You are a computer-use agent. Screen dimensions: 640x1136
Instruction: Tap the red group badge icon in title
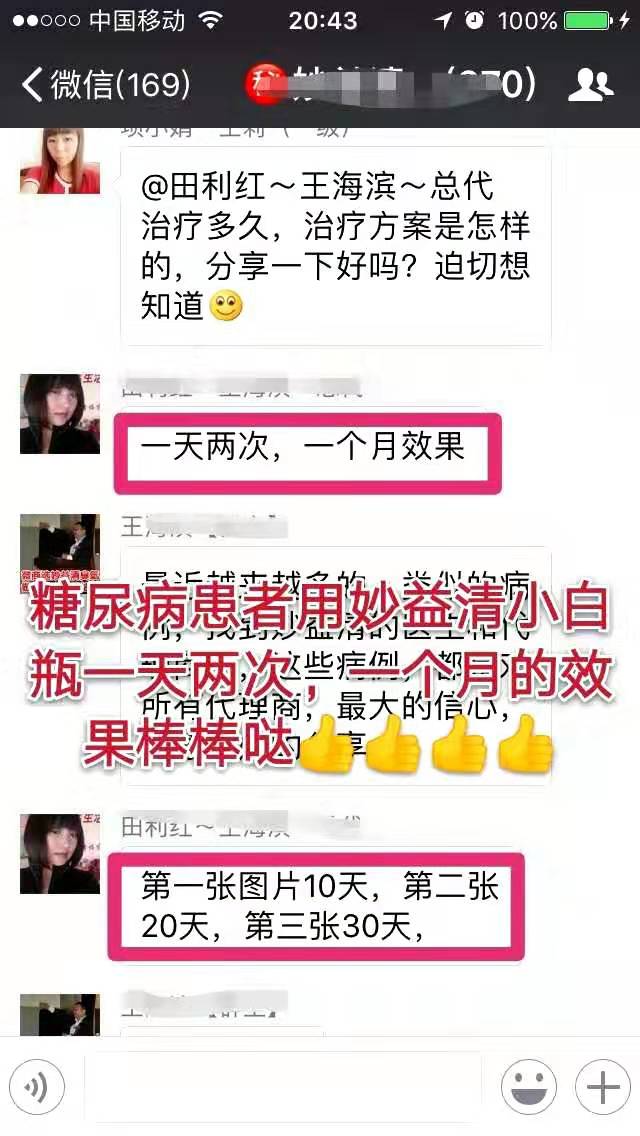coord(265,85)
